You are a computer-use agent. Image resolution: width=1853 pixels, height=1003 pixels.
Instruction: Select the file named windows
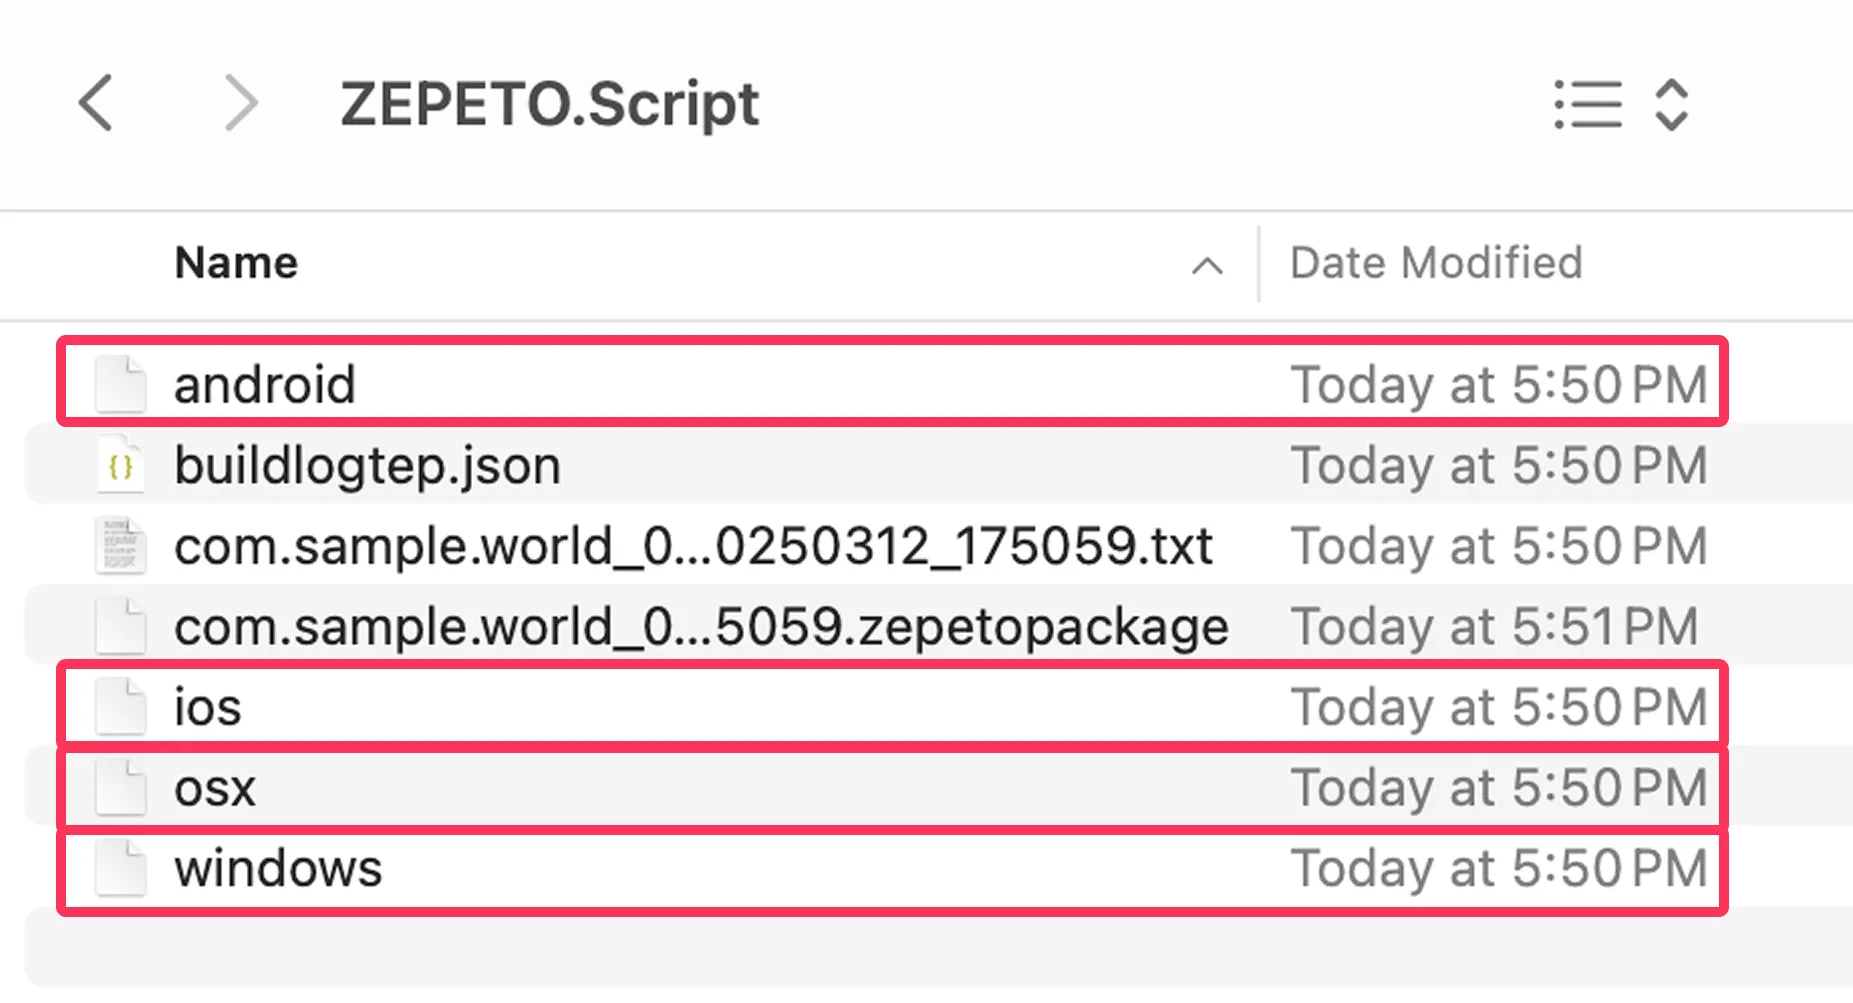pyautogui.click(x=278, y=868)
